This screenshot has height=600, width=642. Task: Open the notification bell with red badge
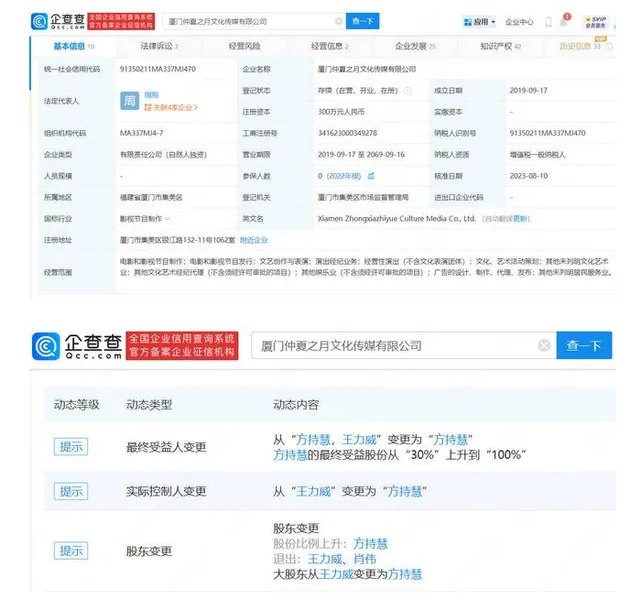[x=564, y=21]
